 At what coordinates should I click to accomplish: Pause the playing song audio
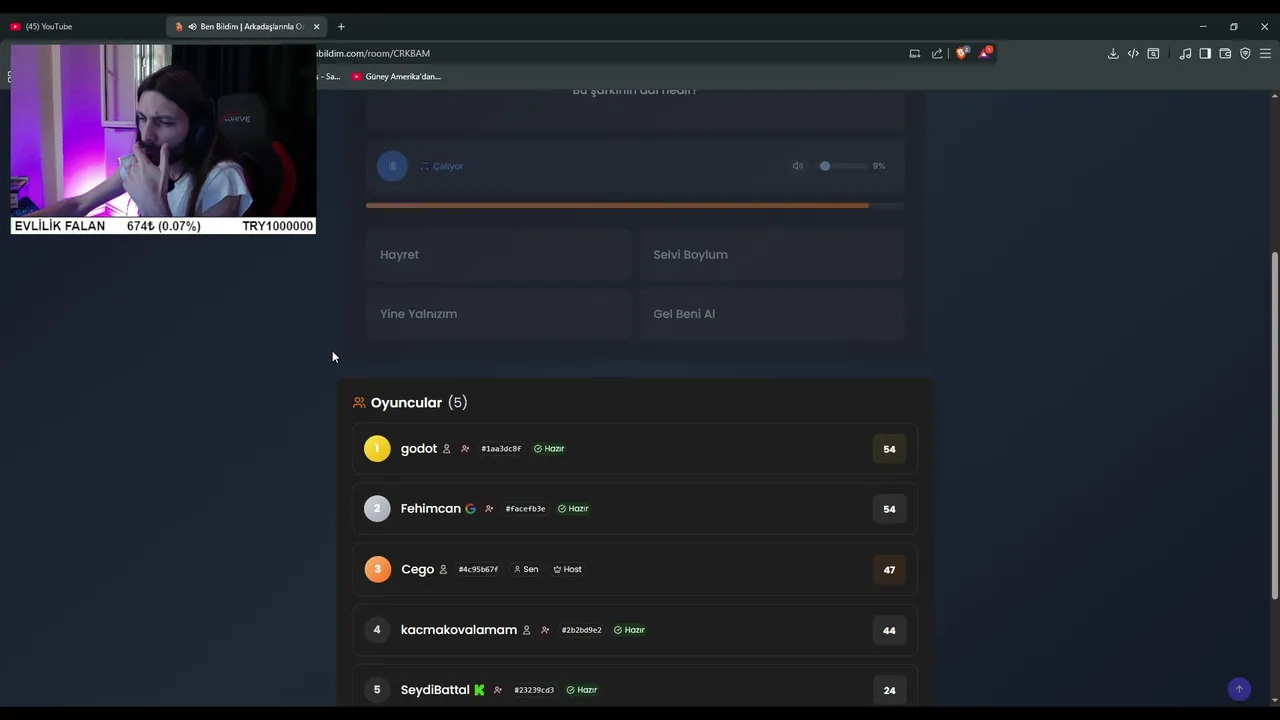tap(392, 166)
